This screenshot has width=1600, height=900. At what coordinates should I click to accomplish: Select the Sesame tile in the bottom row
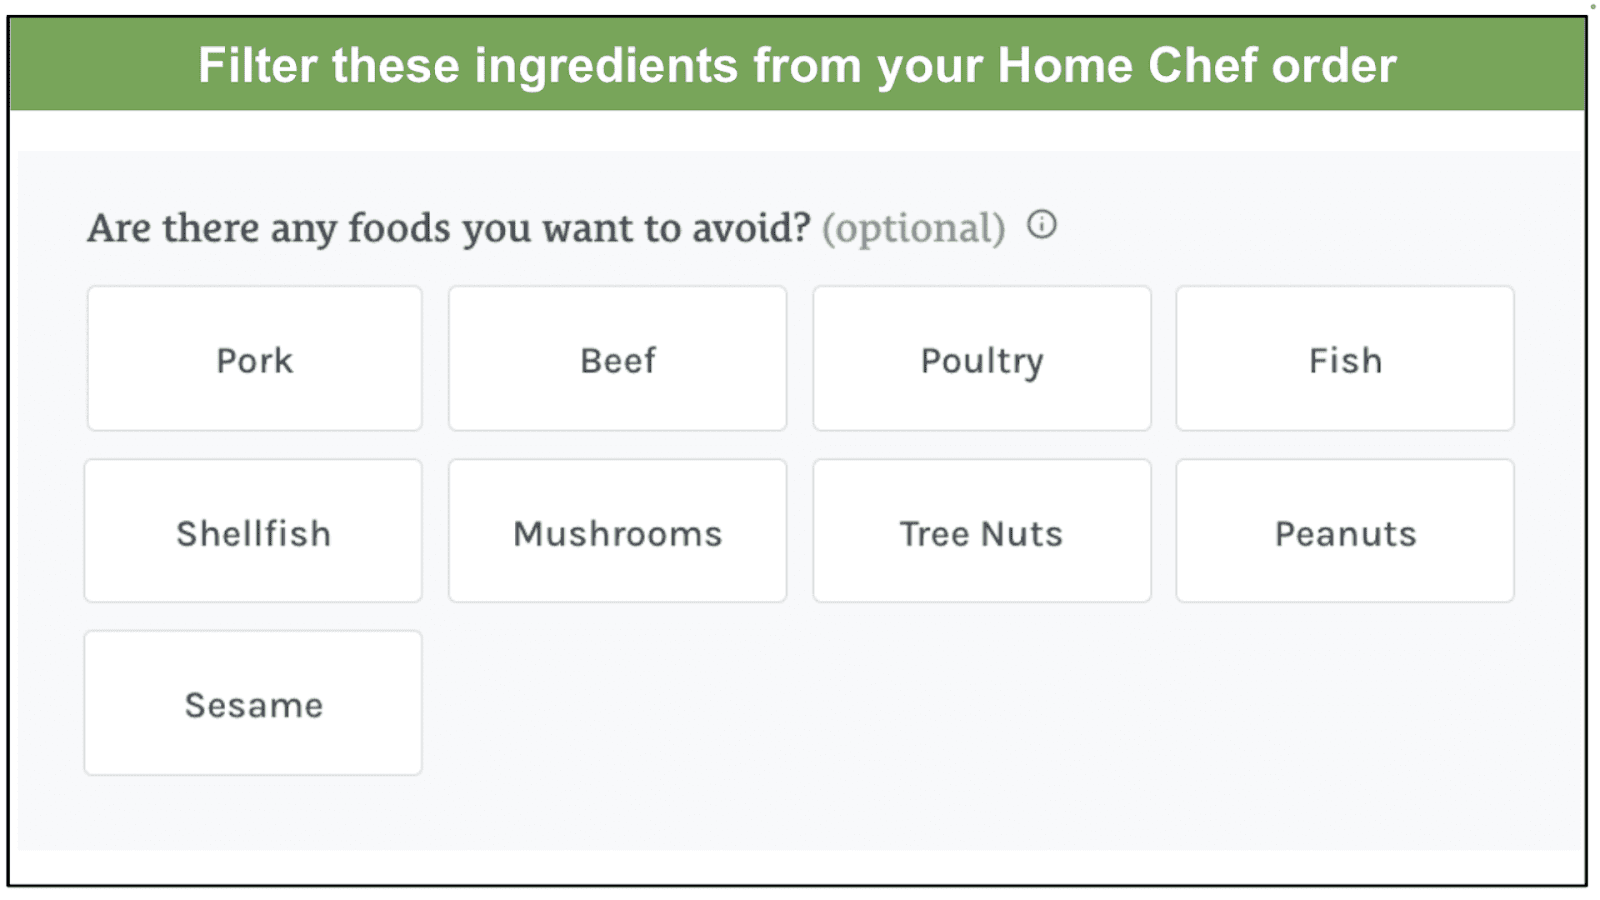[253, 703]
